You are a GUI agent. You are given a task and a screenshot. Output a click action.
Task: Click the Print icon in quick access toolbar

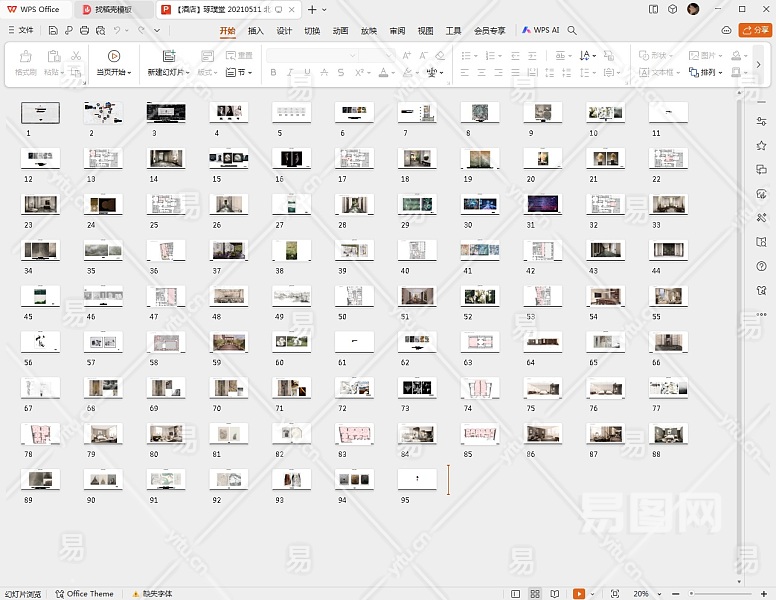tap(83, 31)
